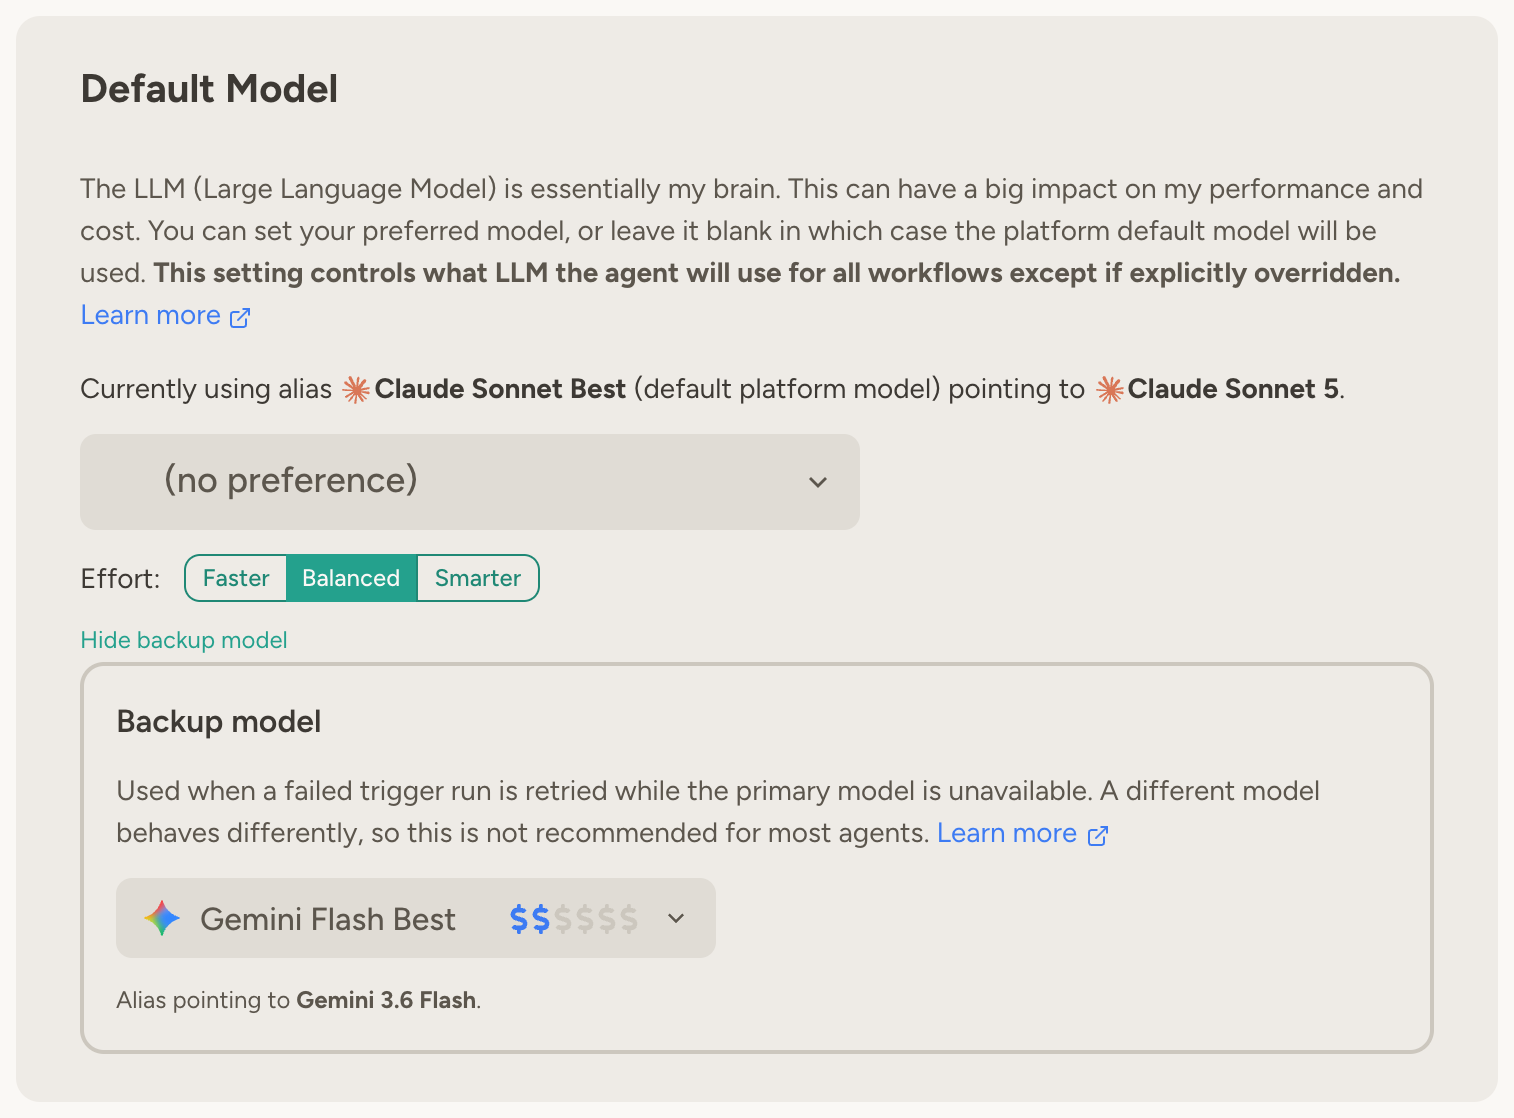Click the Backup model heading
This screenshot has width=1514, height=1118.
[x=219, y=721]
